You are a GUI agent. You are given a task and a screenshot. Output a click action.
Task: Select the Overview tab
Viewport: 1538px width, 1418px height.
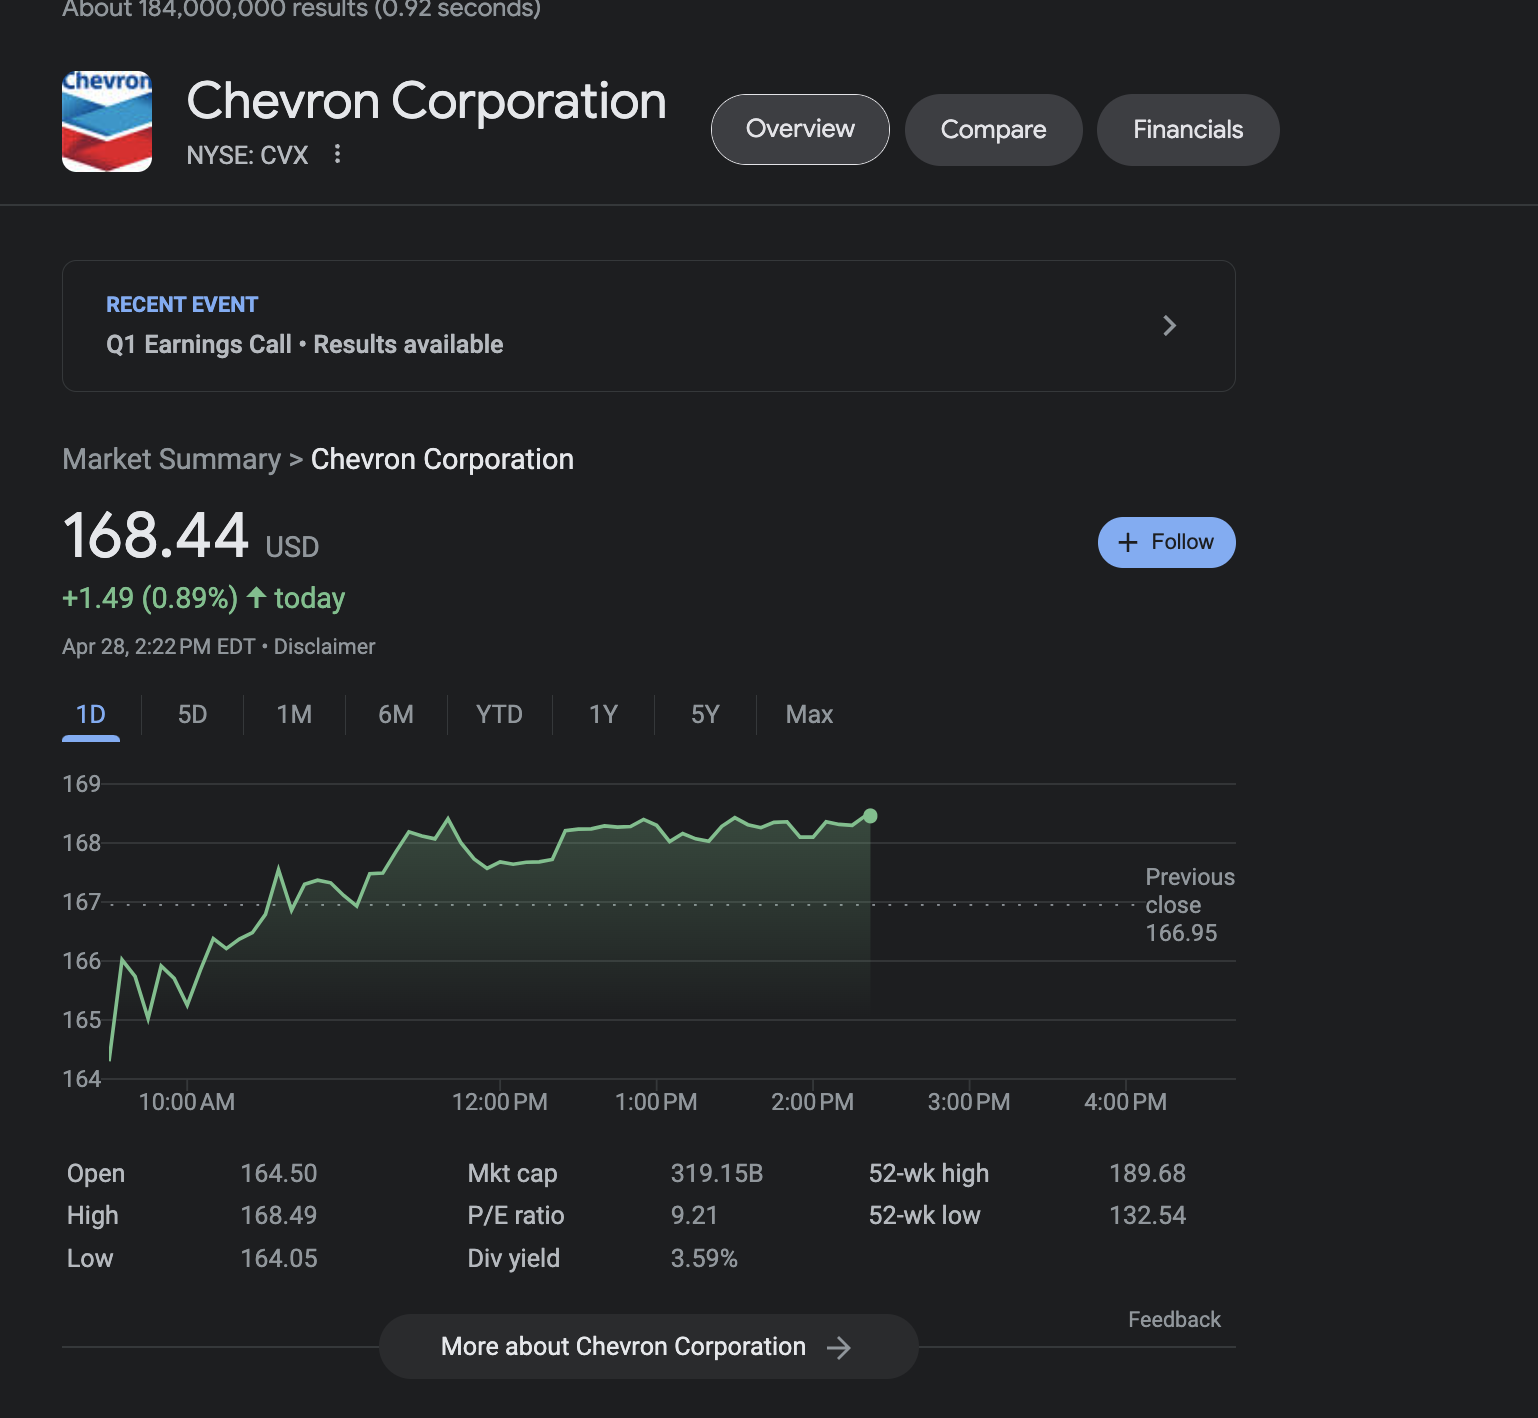[800, 130]
